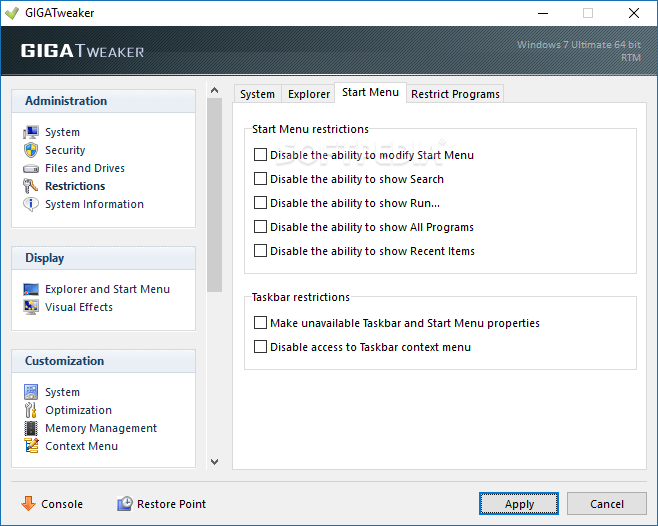Minimize the GIGATweaker window
Viewport: 658px width, 526px height.
tap(543, 13)
